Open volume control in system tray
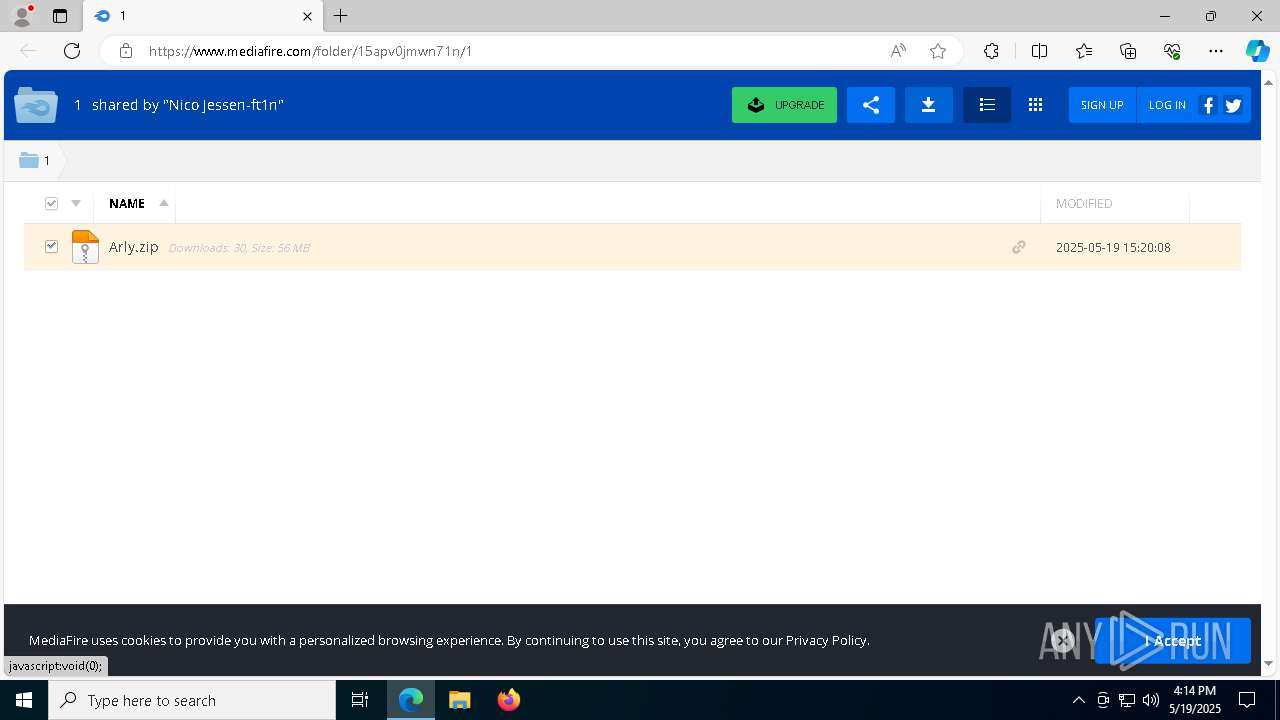 tap(1151, 700)
